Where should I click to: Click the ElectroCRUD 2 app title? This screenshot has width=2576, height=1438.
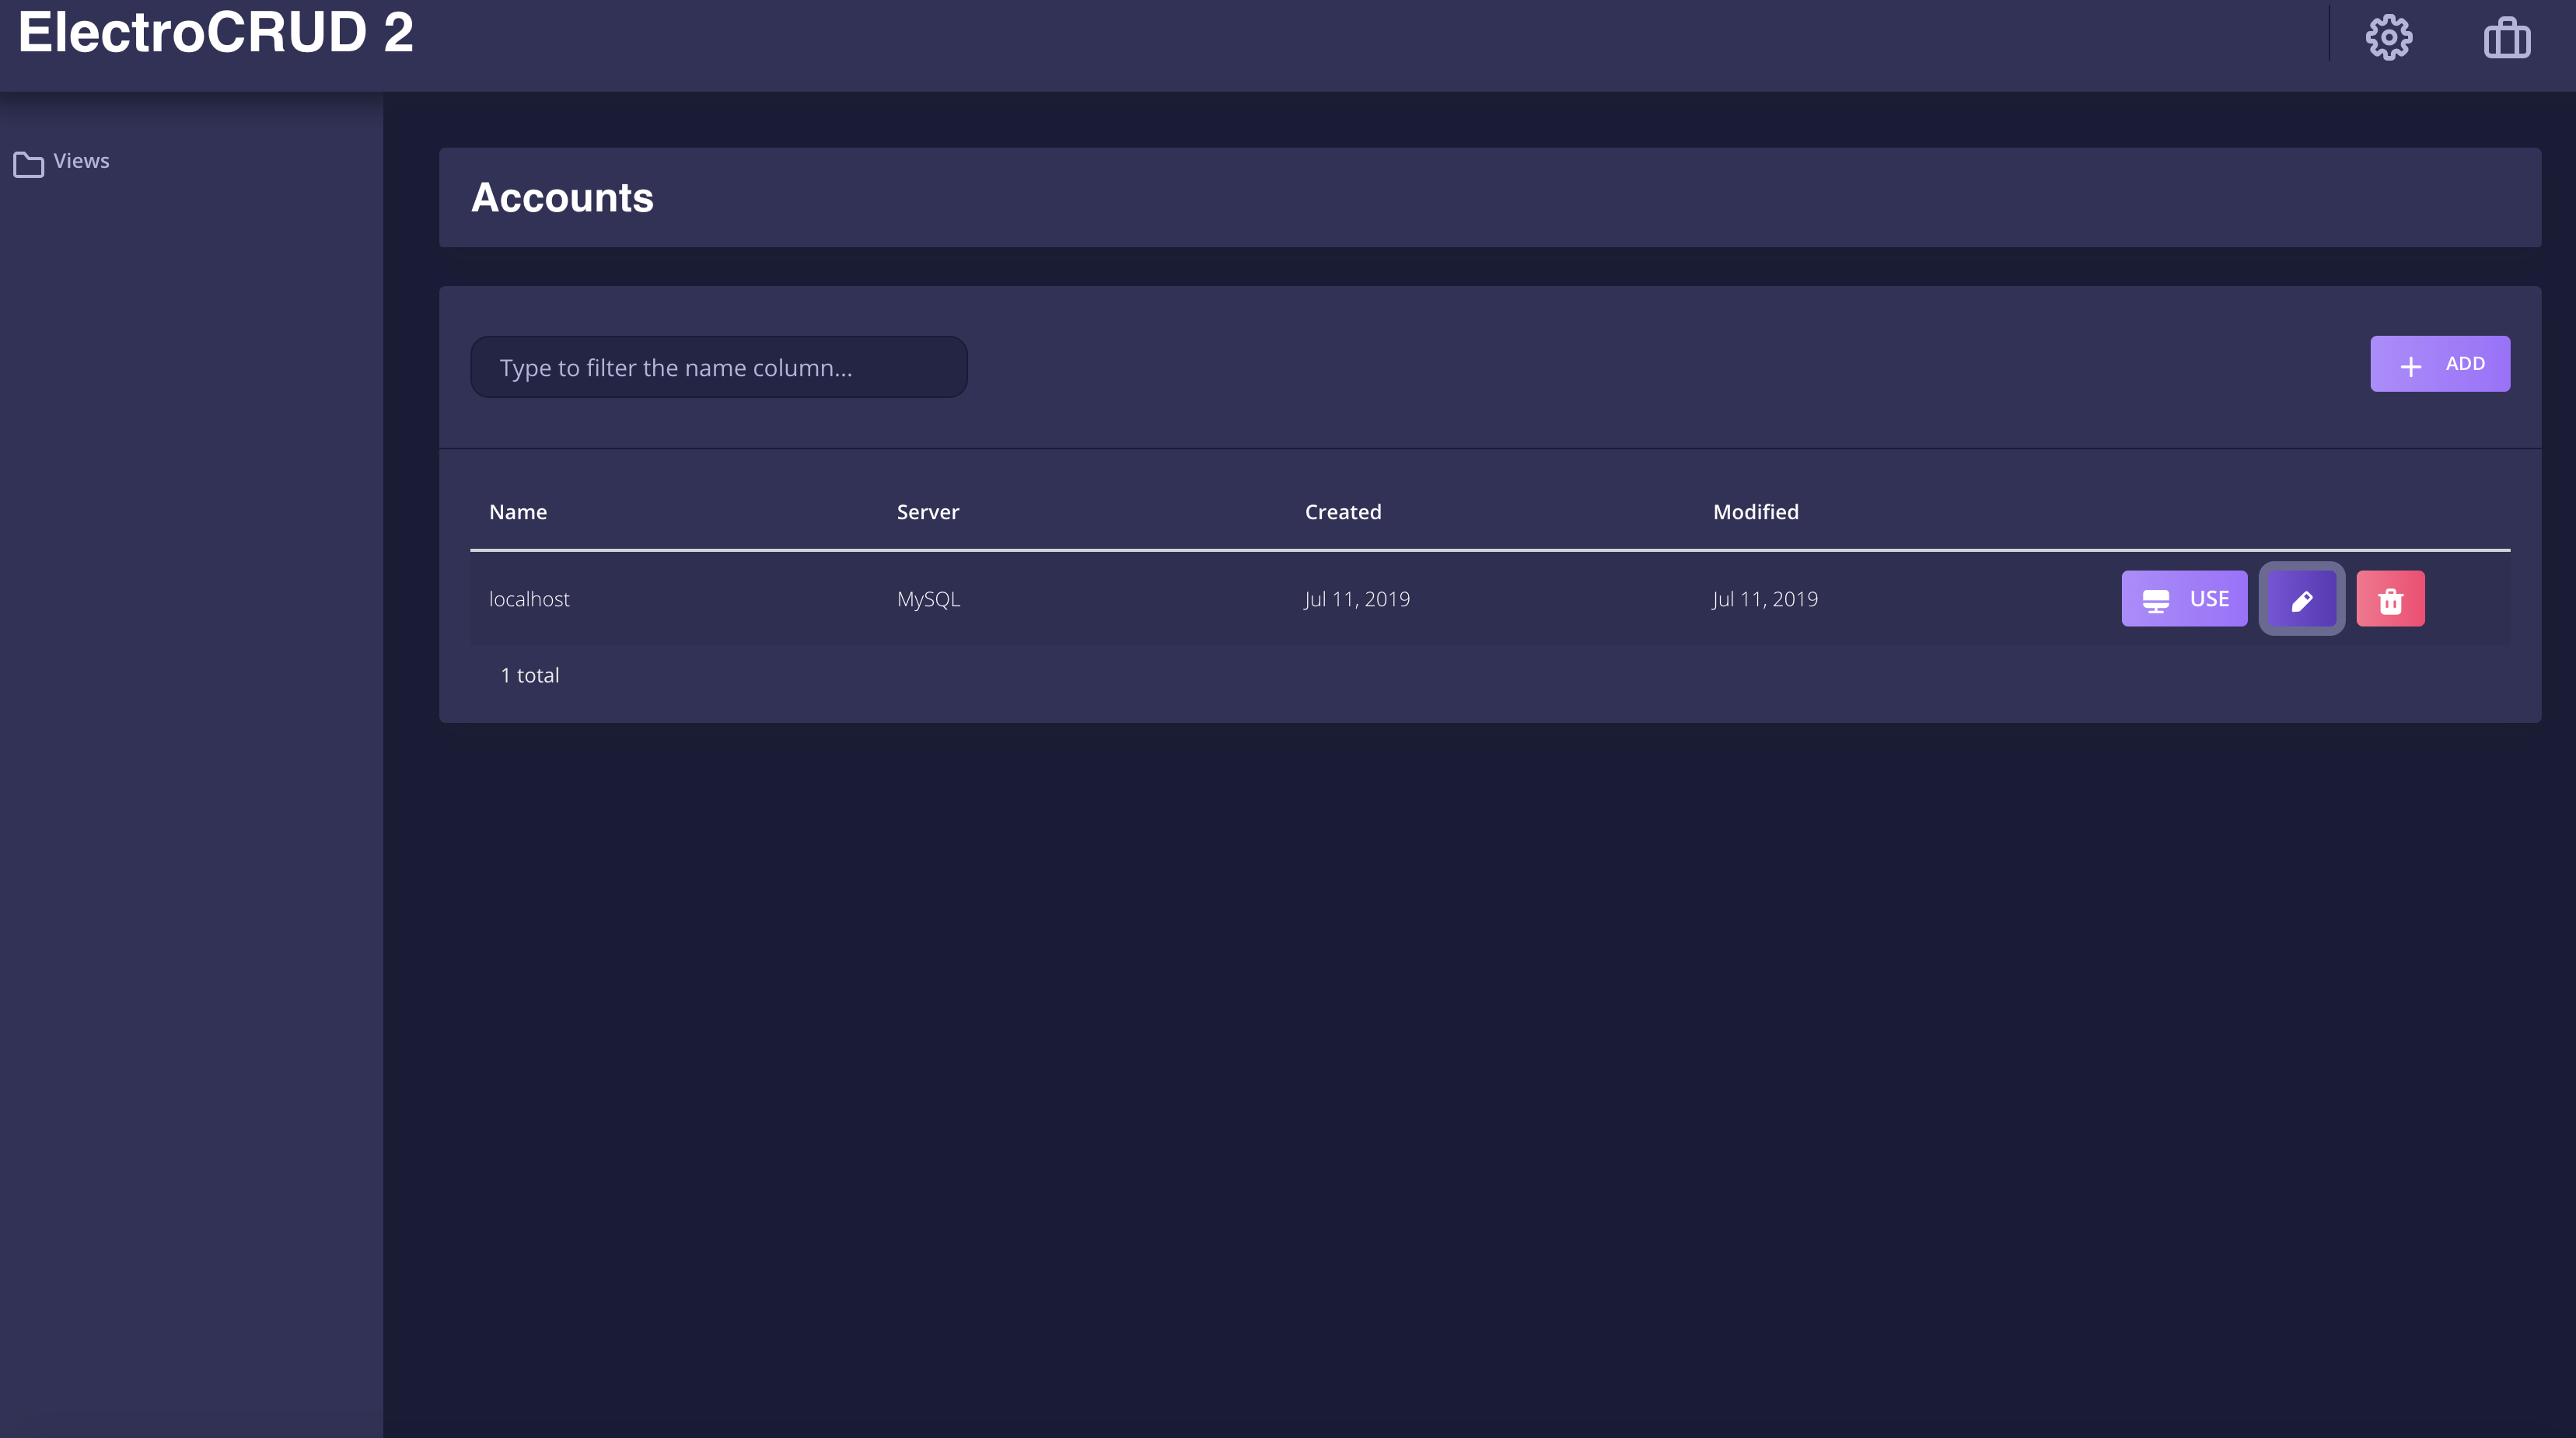[x=215, y=32]
